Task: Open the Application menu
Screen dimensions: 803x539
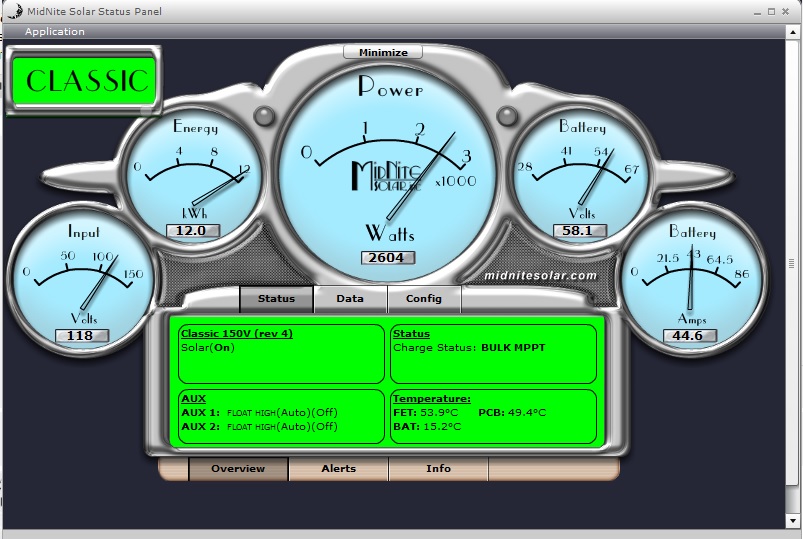Action: [x=55, y=31]
